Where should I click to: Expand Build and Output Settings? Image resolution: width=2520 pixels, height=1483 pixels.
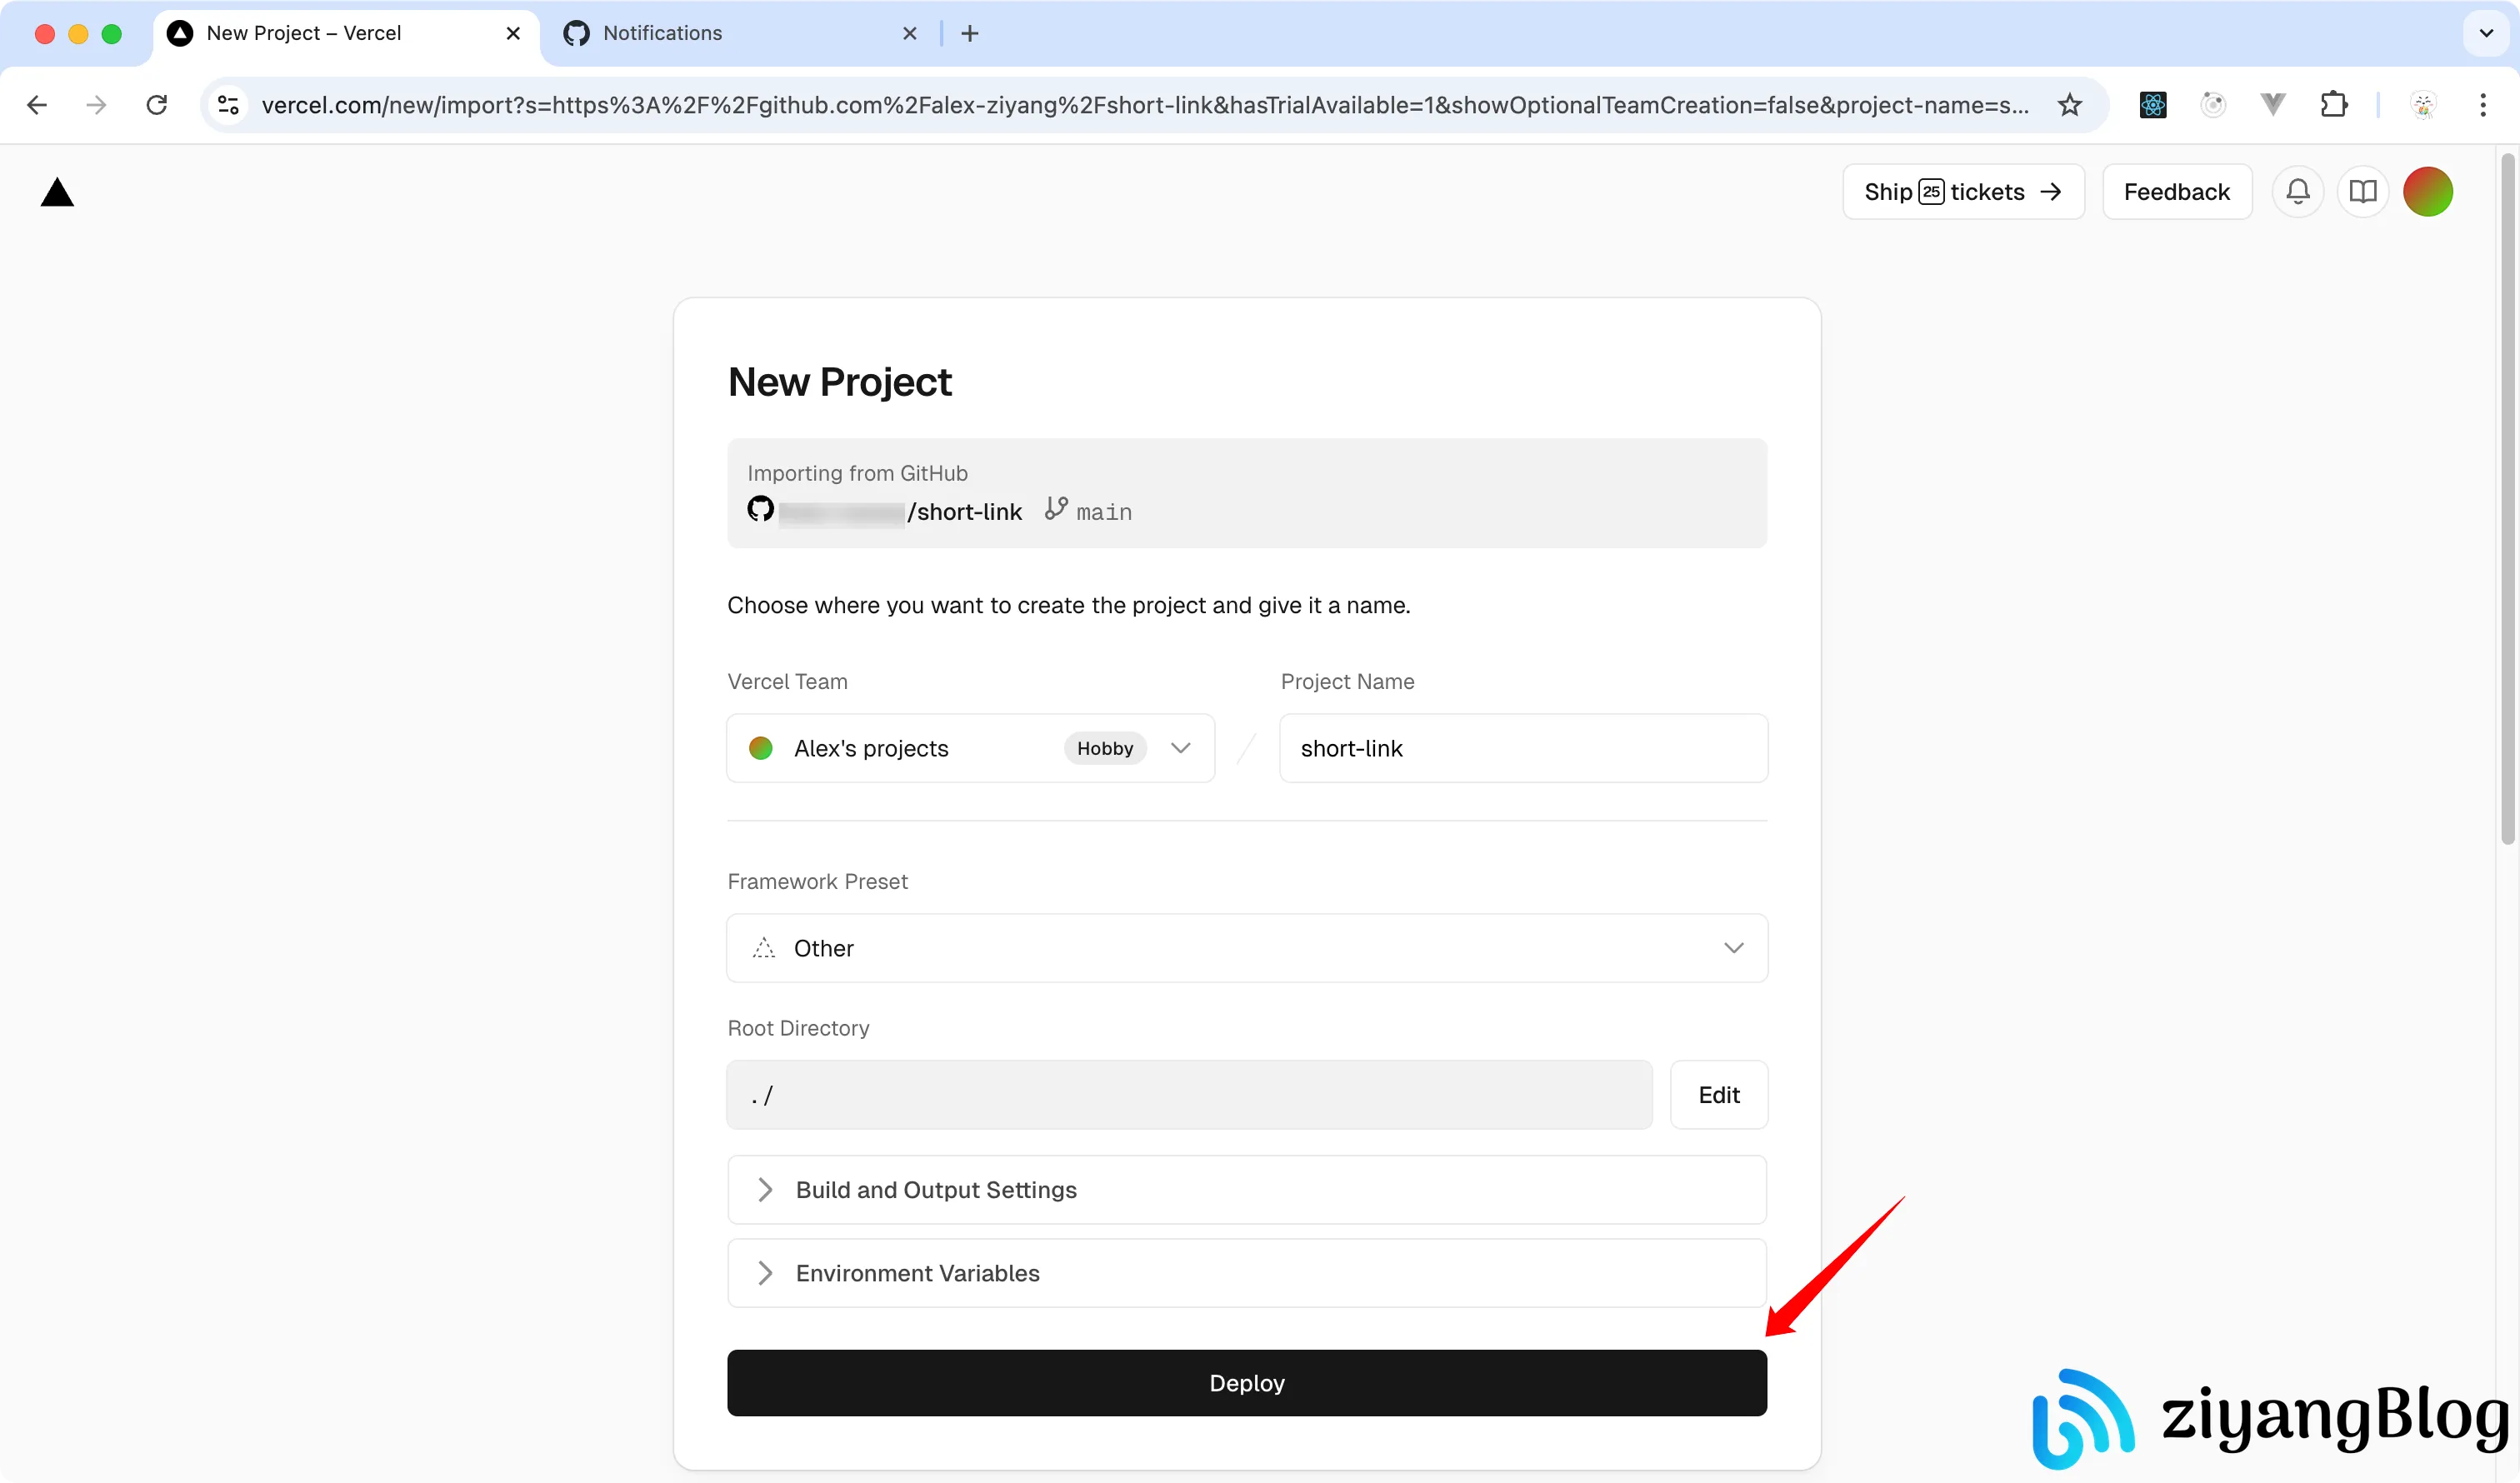pos(1247,1190)
